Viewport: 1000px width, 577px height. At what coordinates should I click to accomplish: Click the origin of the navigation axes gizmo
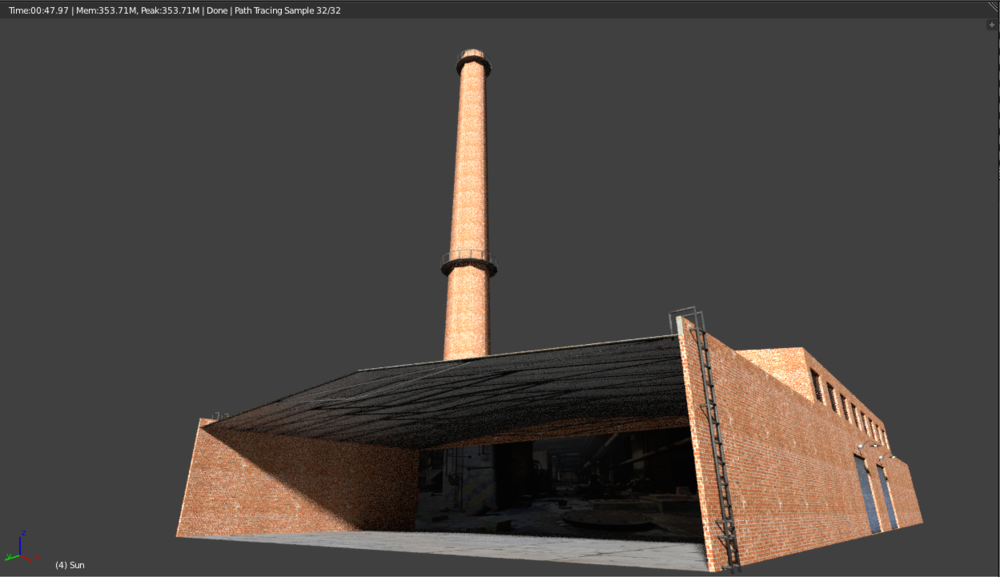pyautogui.click(x=20, y=555)
